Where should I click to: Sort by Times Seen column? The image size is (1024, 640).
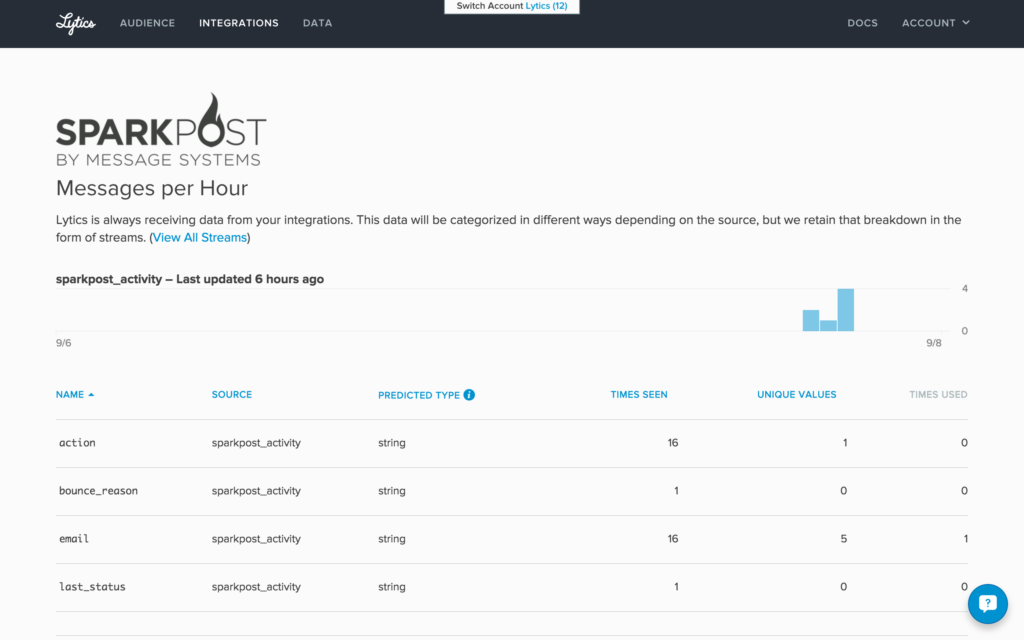639,394
